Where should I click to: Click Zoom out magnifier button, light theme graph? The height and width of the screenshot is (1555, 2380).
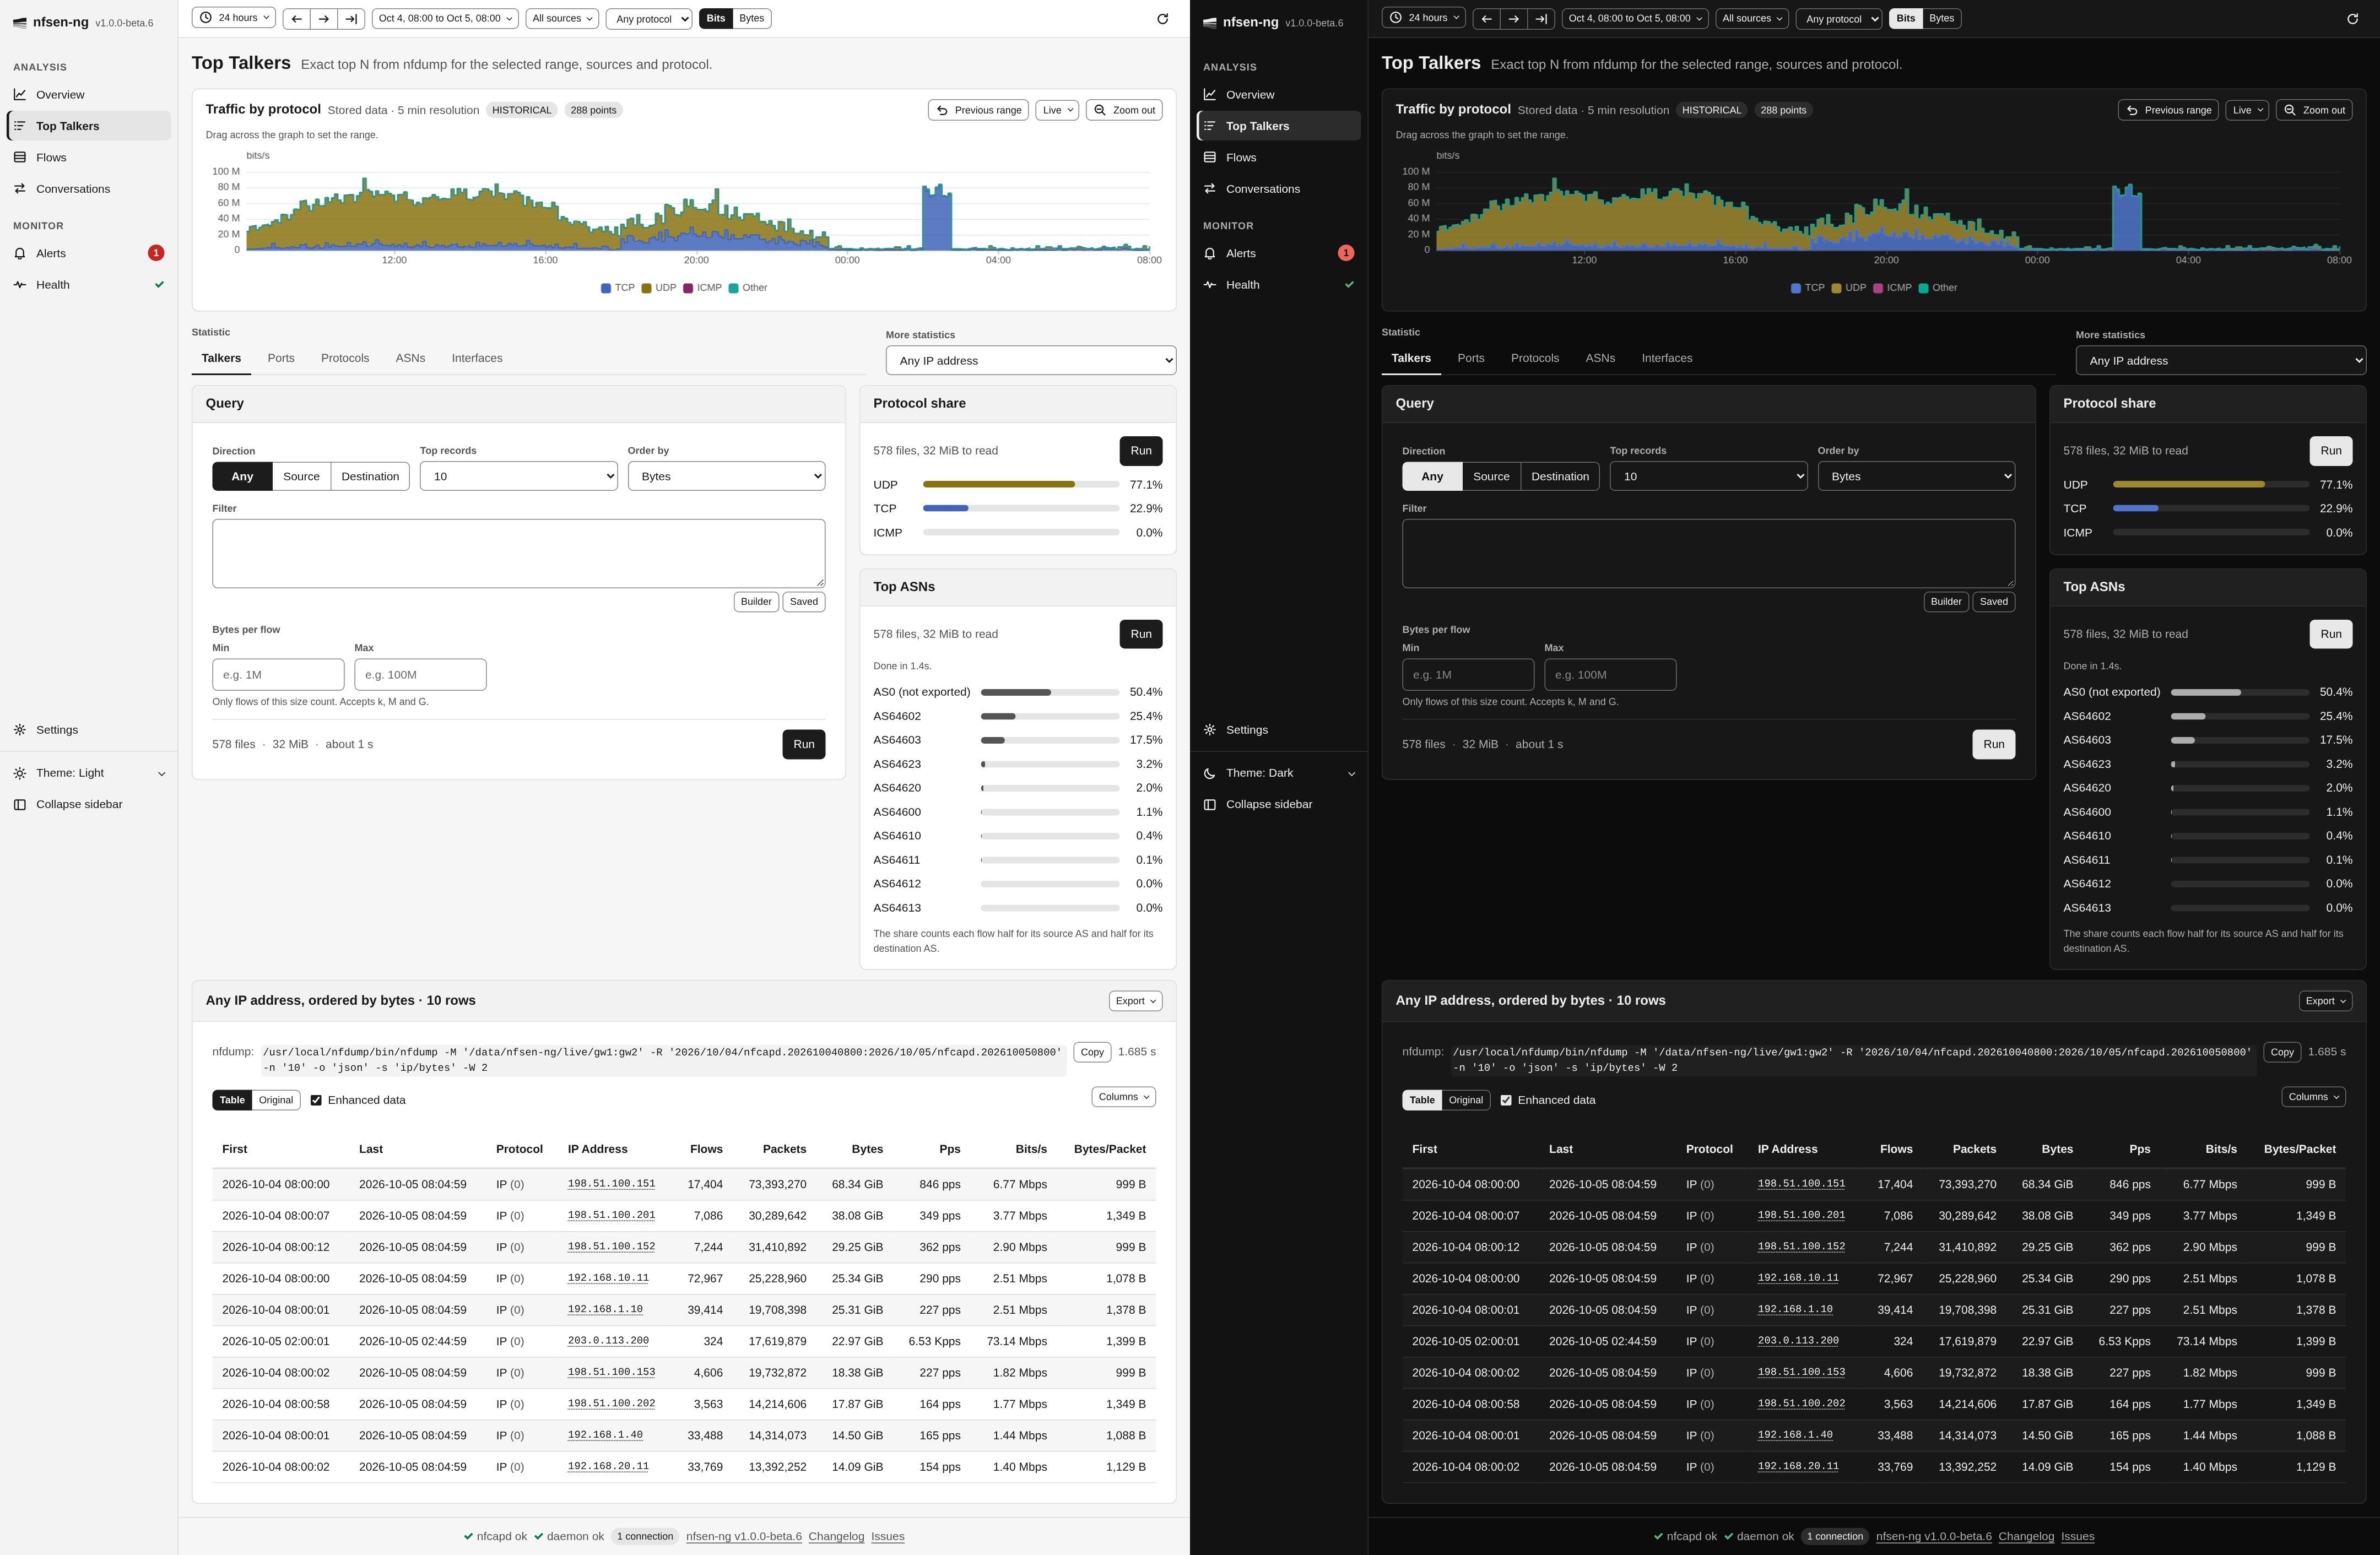1124,110
